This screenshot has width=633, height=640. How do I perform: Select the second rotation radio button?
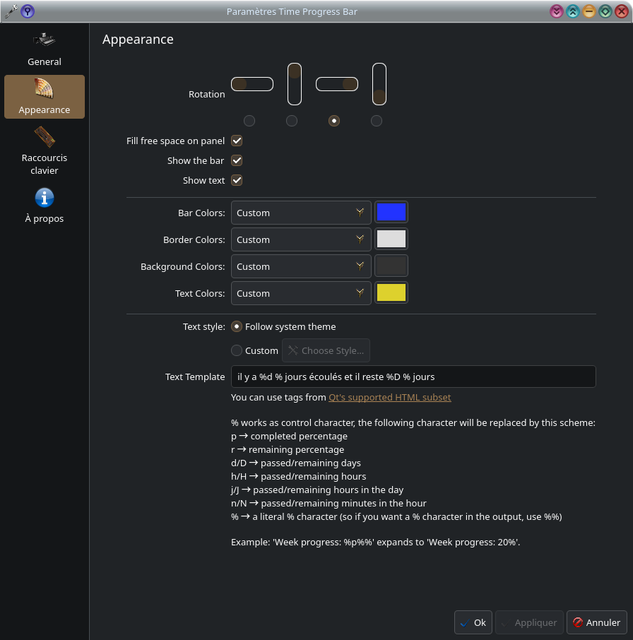coord(292,121)
